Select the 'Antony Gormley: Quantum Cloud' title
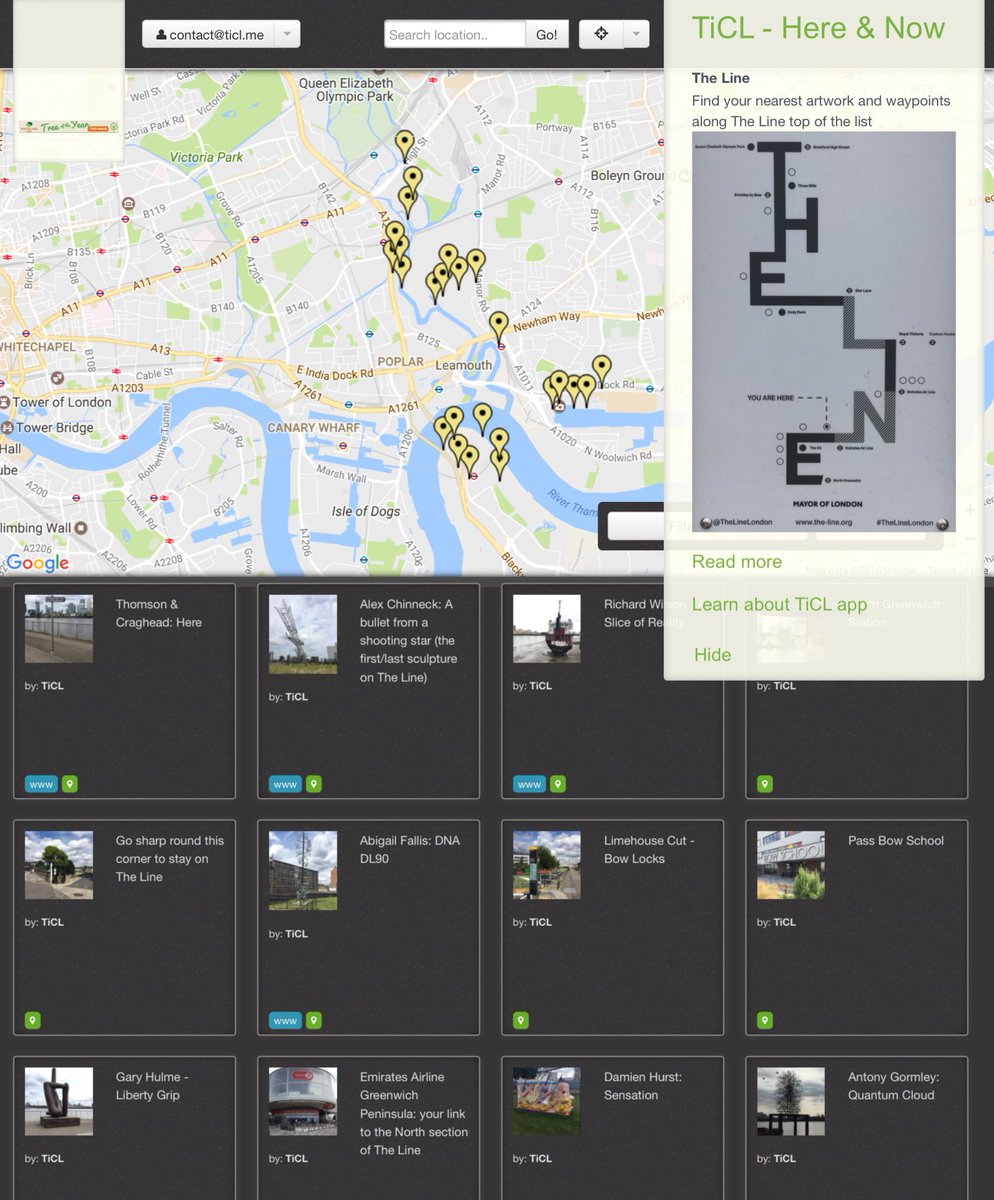 tap(894, 1086)
